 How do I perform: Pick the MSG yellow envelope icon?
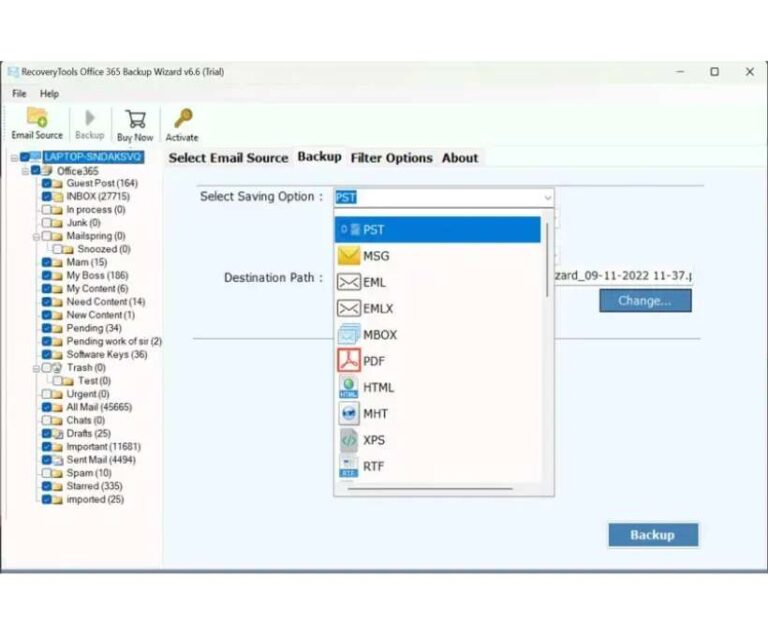(349, 256)
